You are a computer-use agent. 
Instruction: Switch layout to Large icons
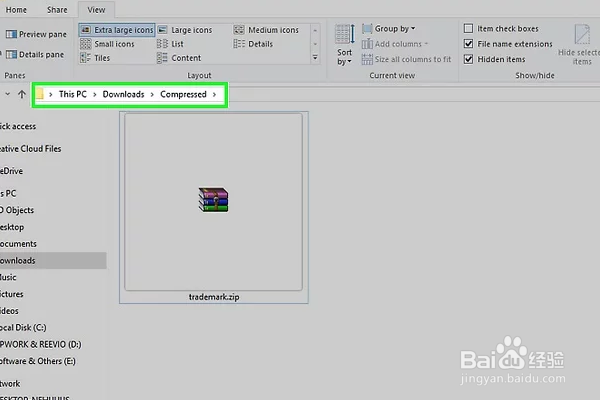click(x=185, y=30)
